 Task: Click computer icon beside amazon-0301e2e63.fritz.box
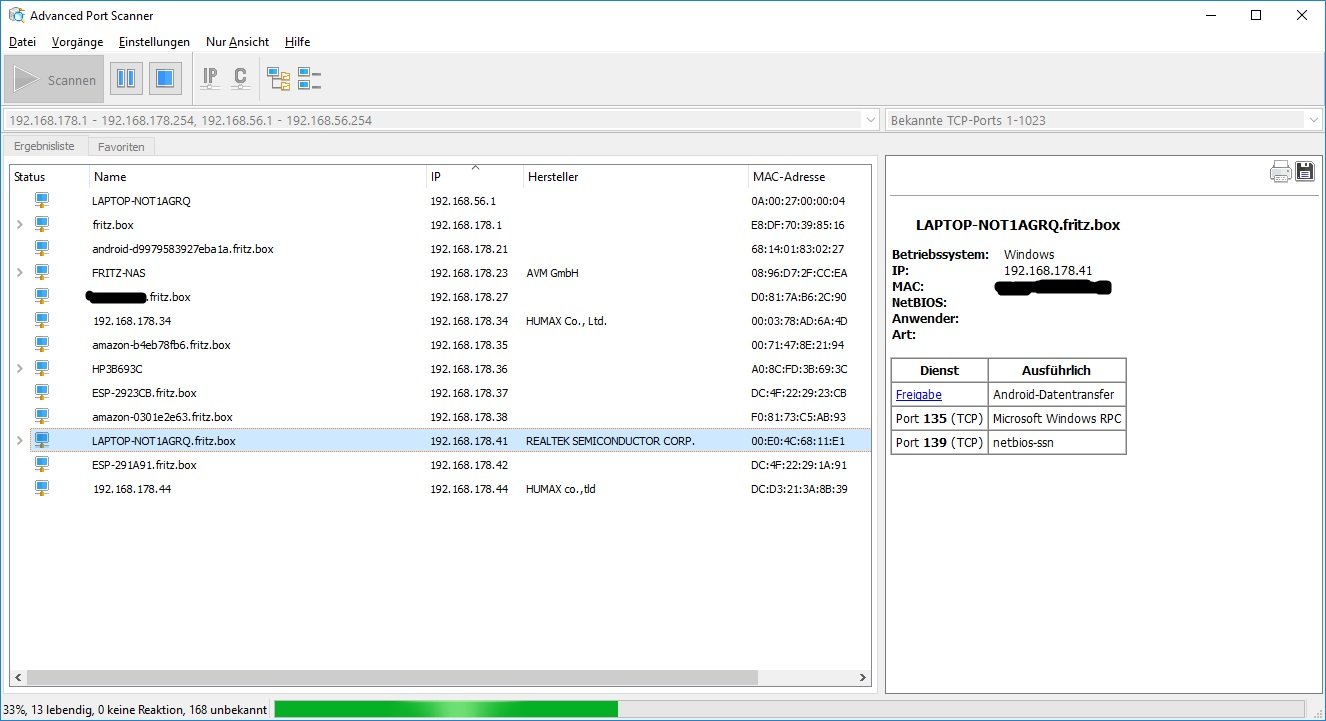42,416
